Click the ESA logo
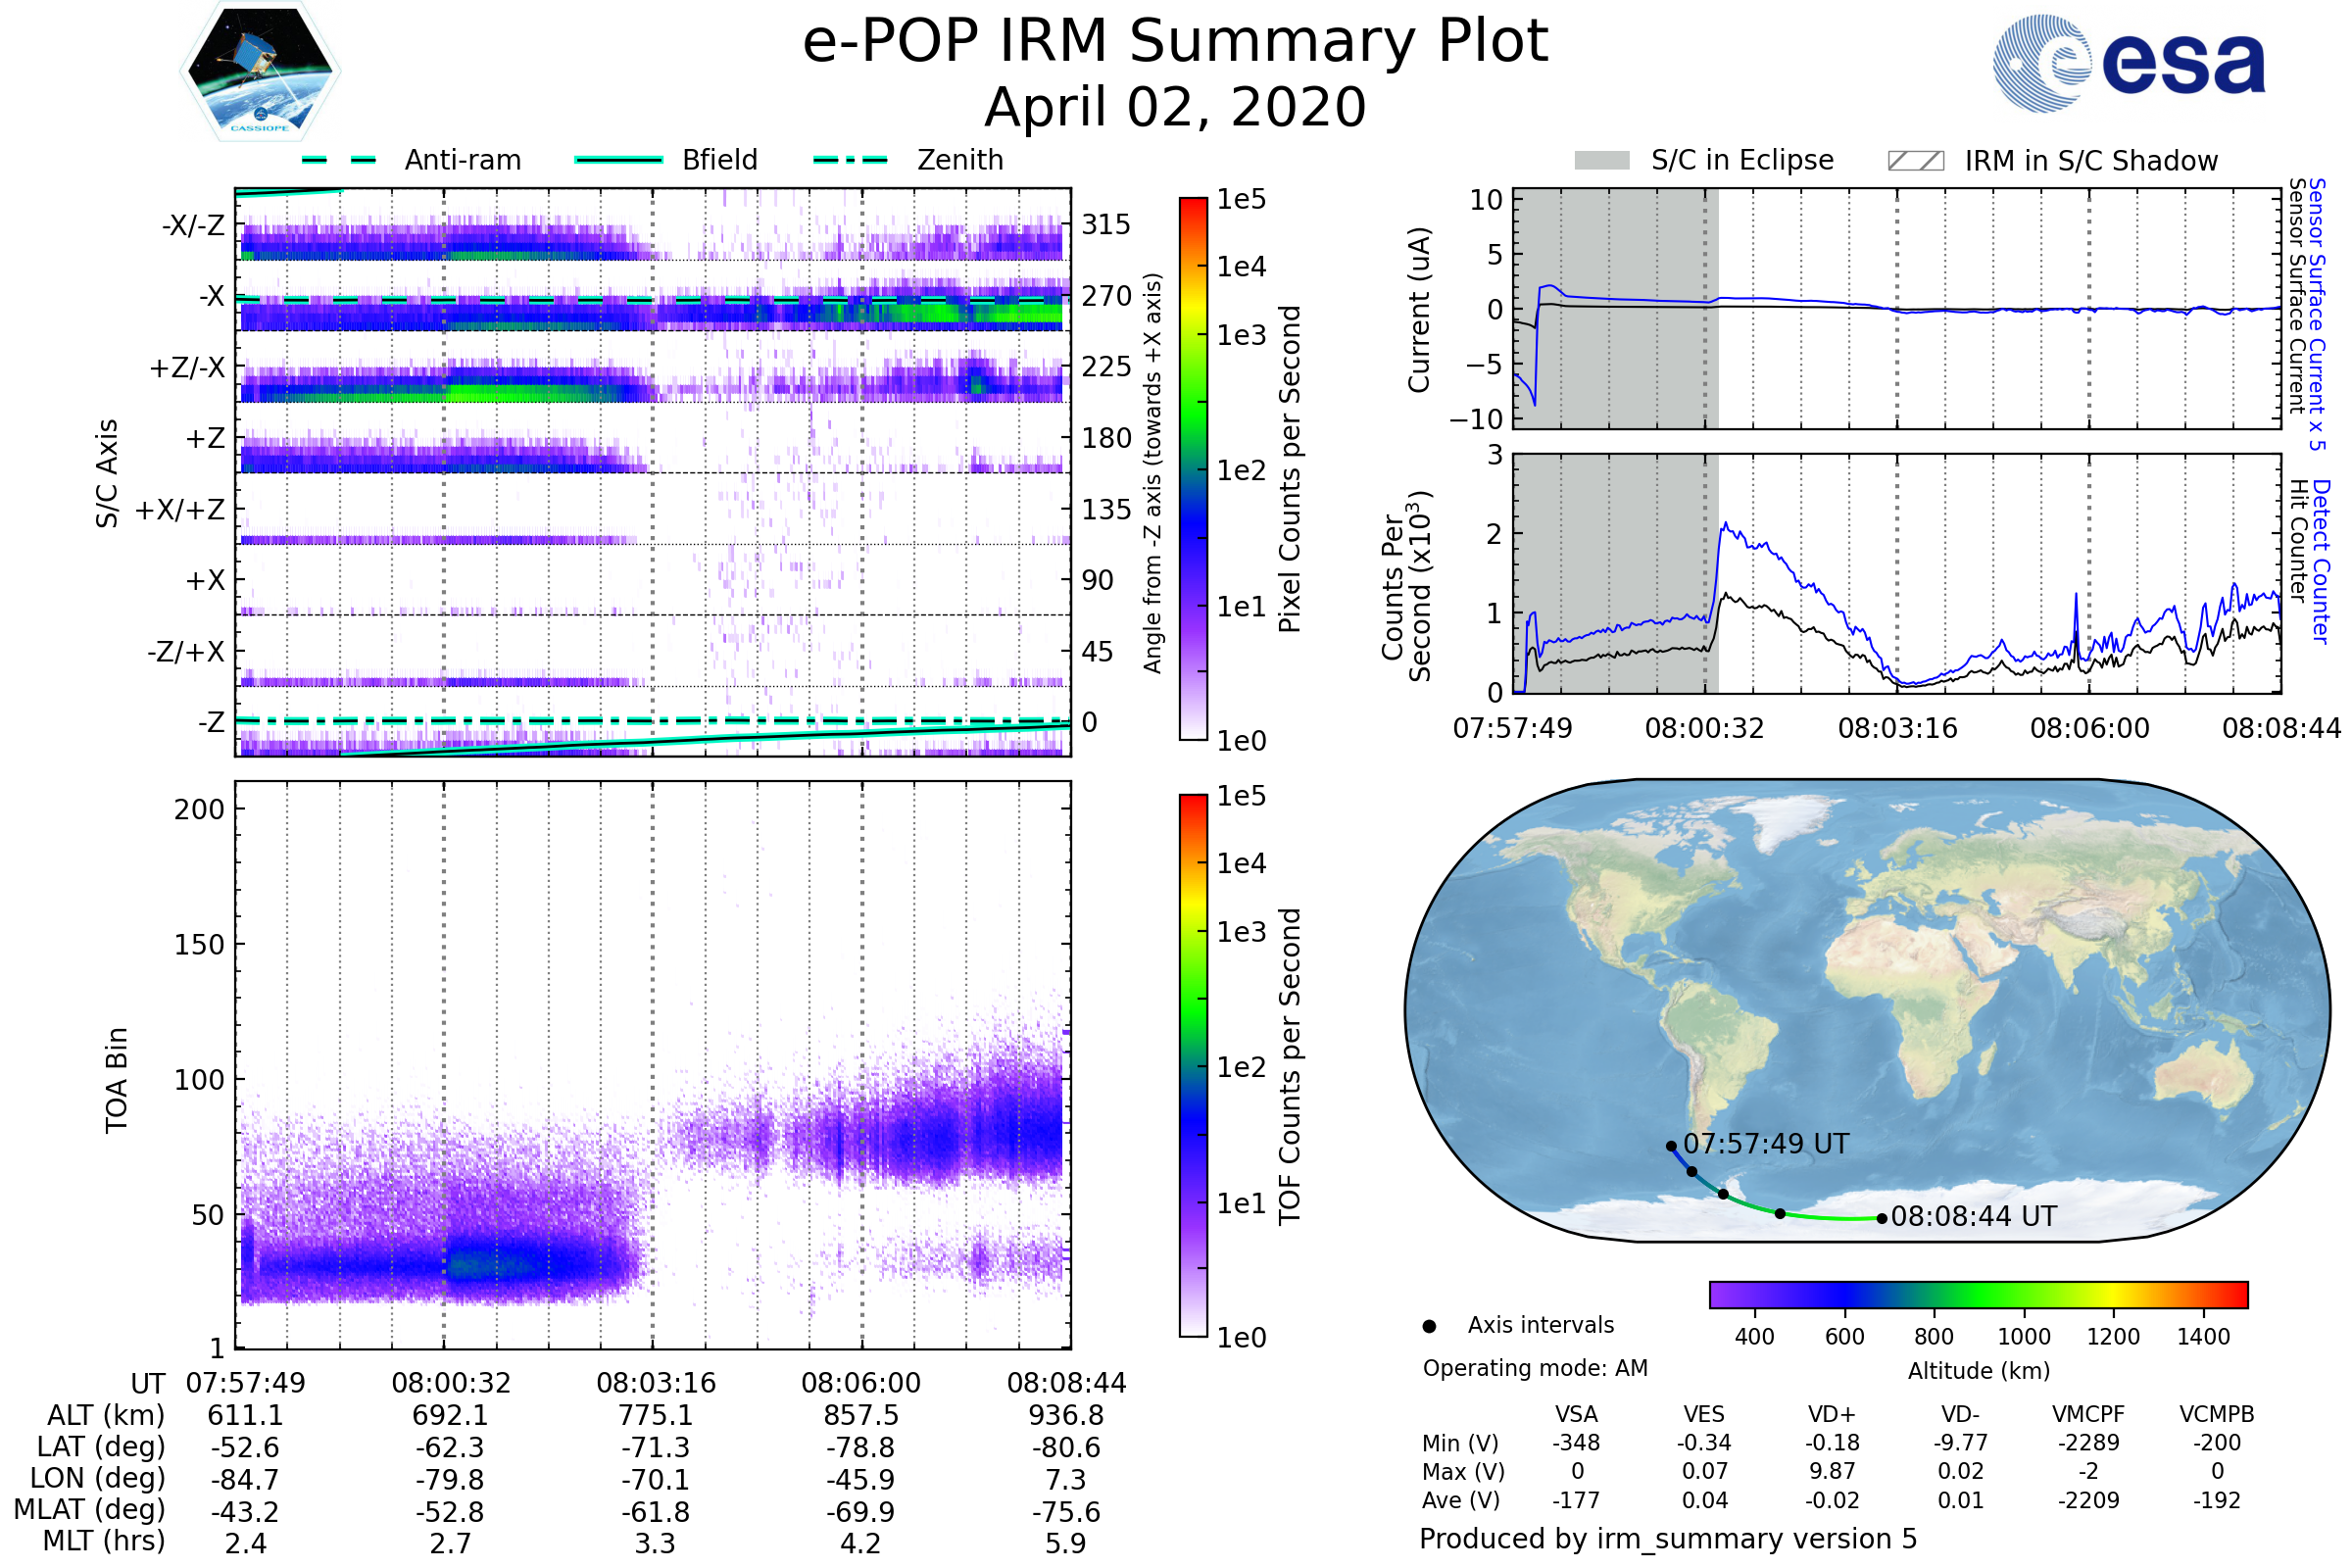 tap(2128, 63)
